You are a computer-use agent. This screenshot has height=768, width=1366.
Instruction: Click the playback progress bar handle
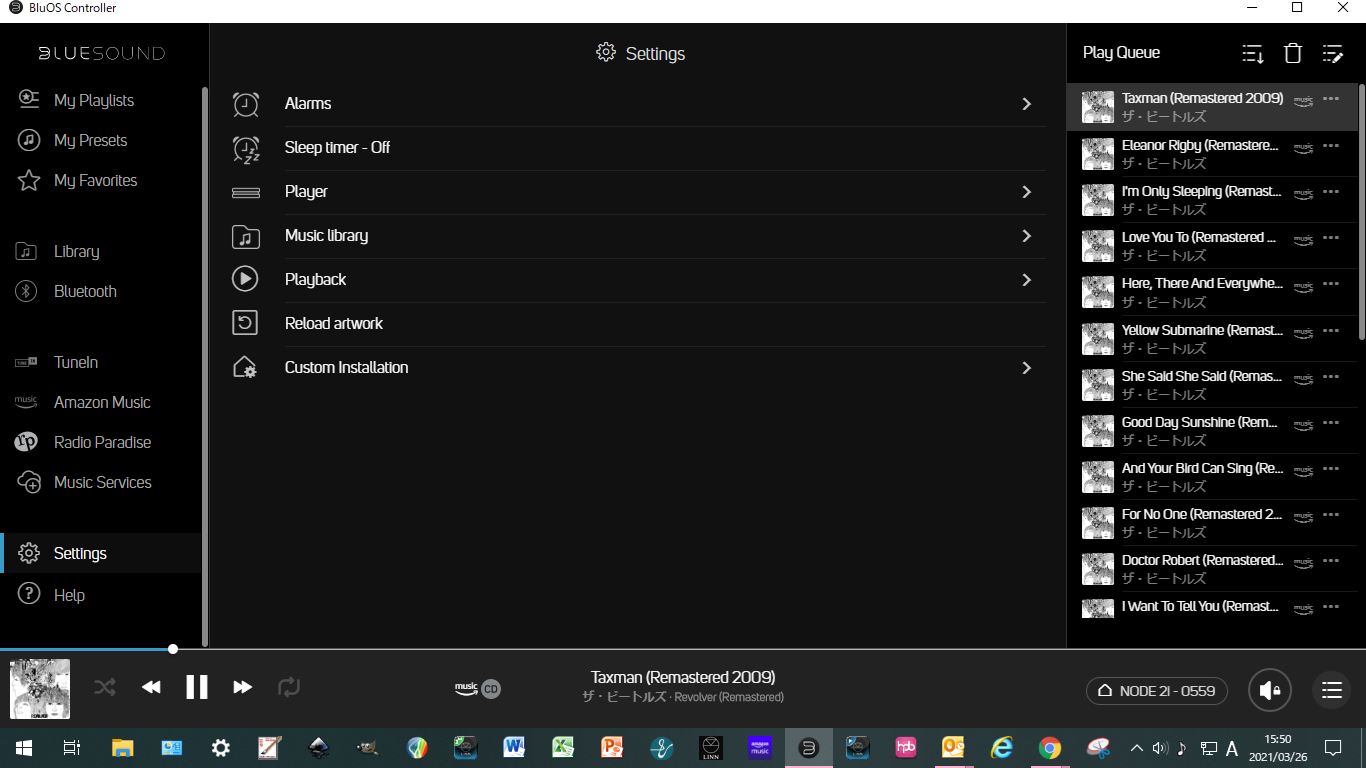click(x=173, y=649)
